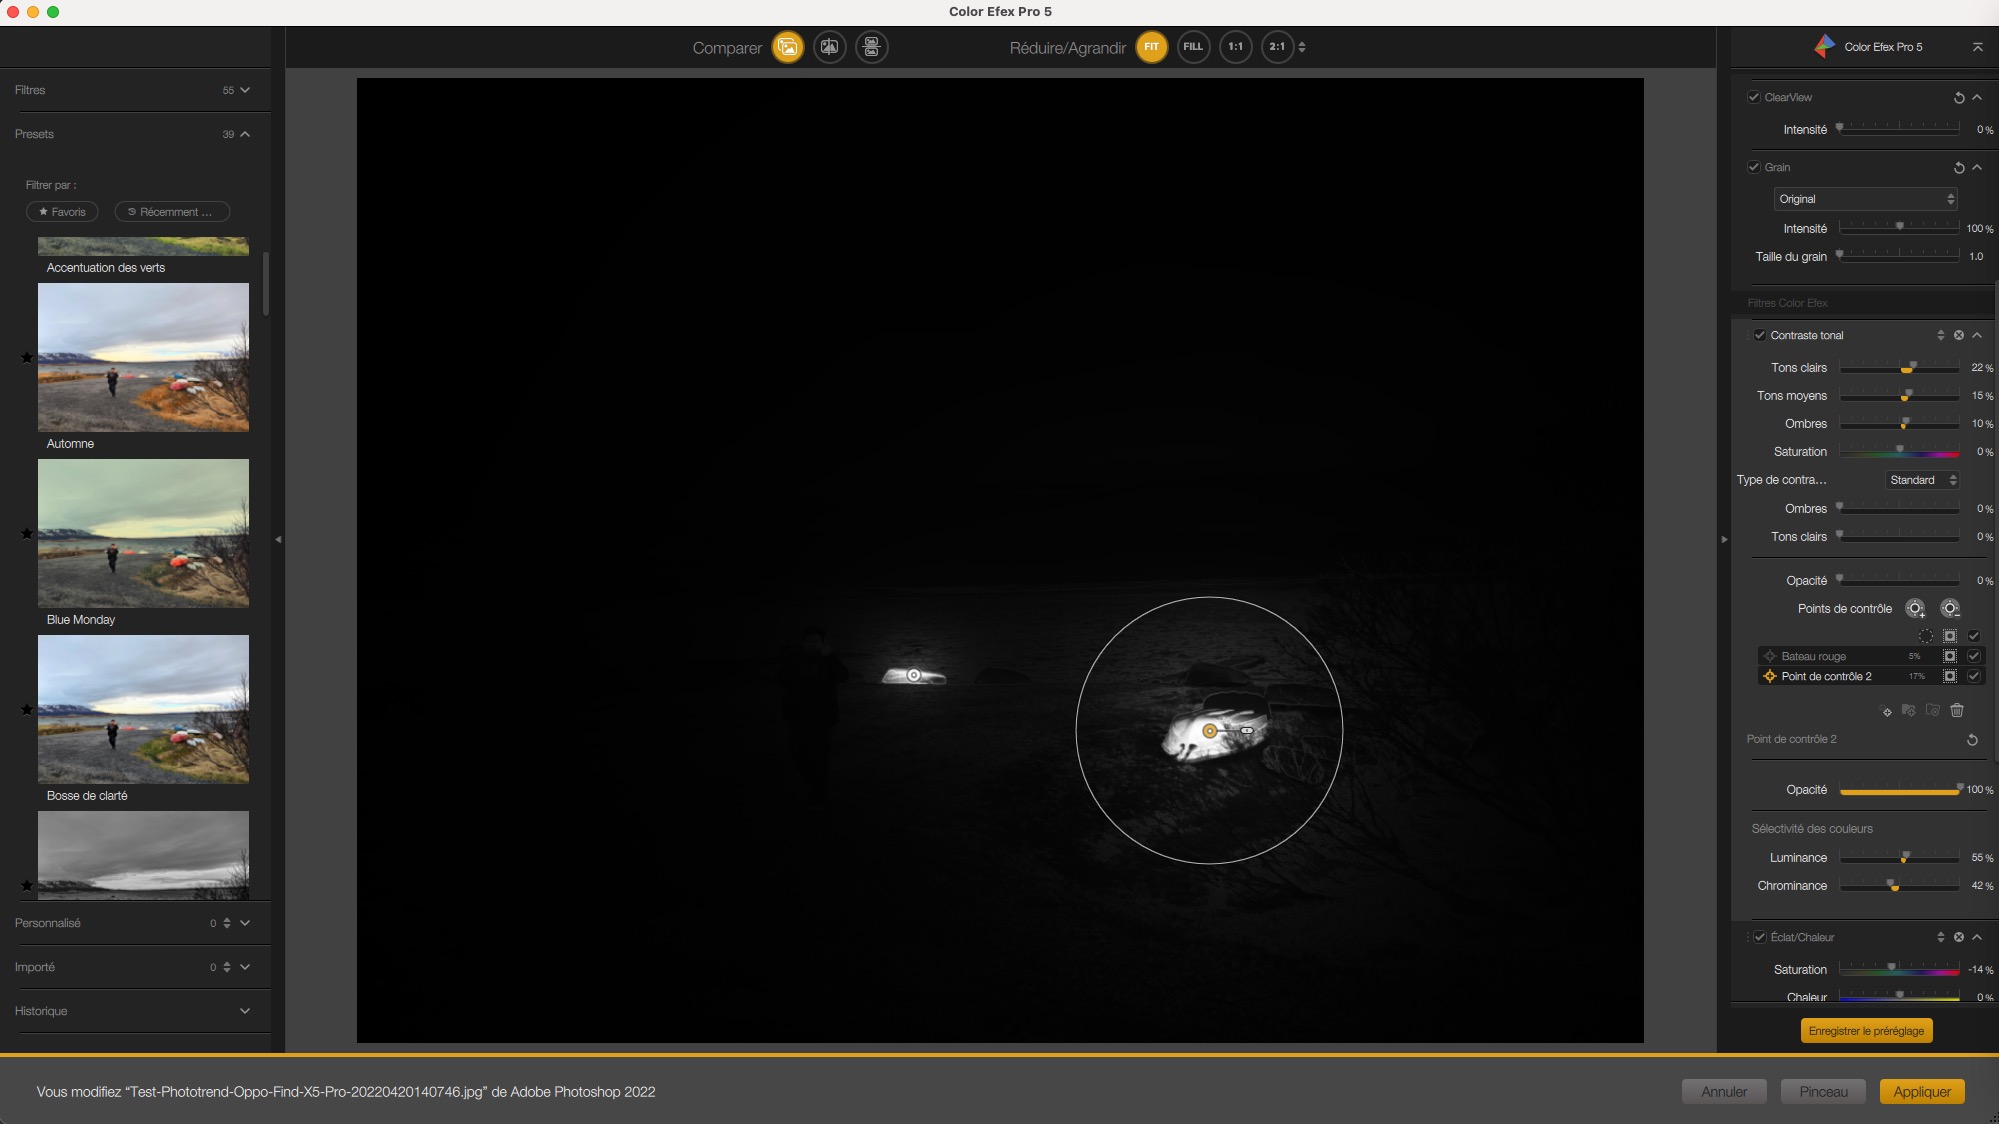
Task: Show mask for Point de contrôle 2
Action: (x=1950, y=676)
